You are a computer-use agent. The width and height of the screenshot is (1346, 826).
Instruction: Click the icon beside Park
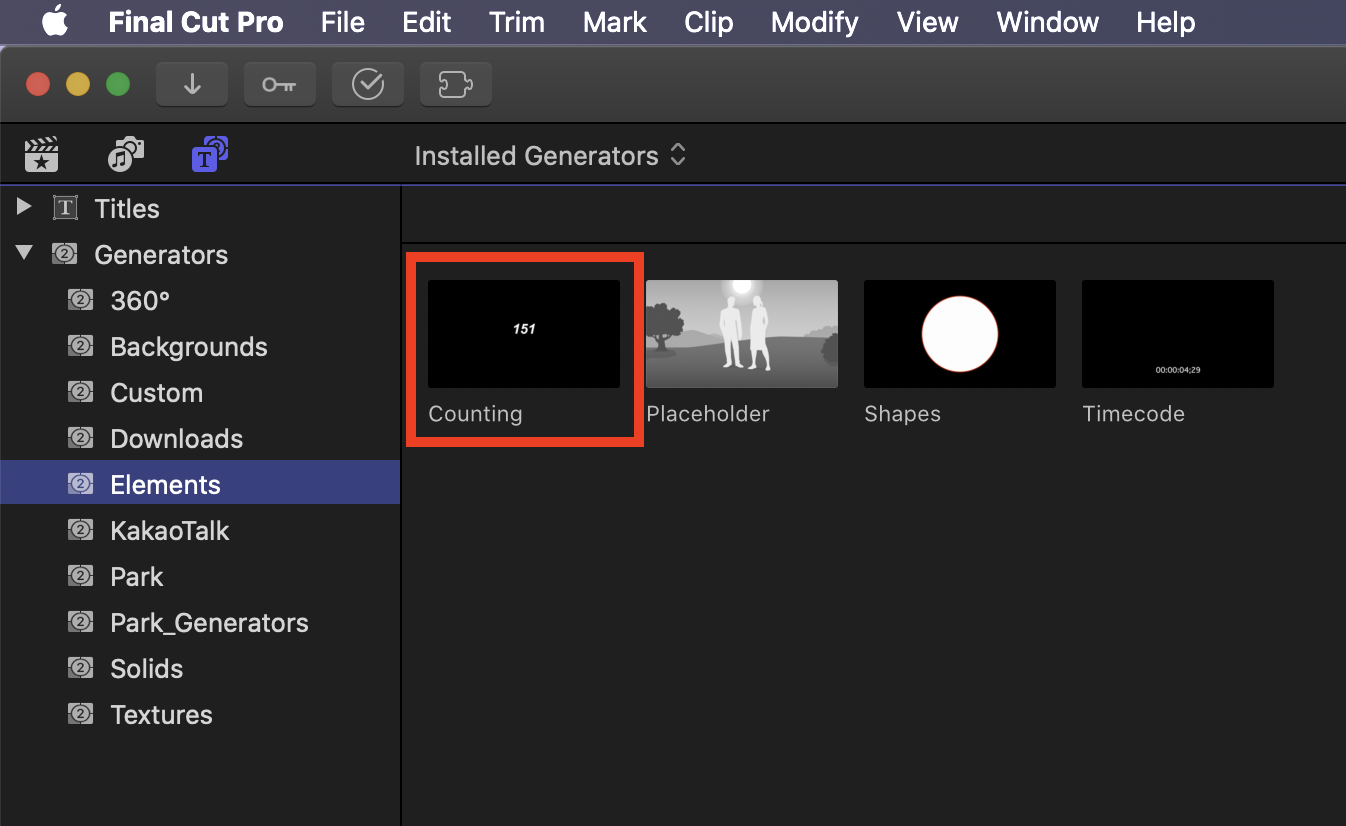click(x=81, y=576)
